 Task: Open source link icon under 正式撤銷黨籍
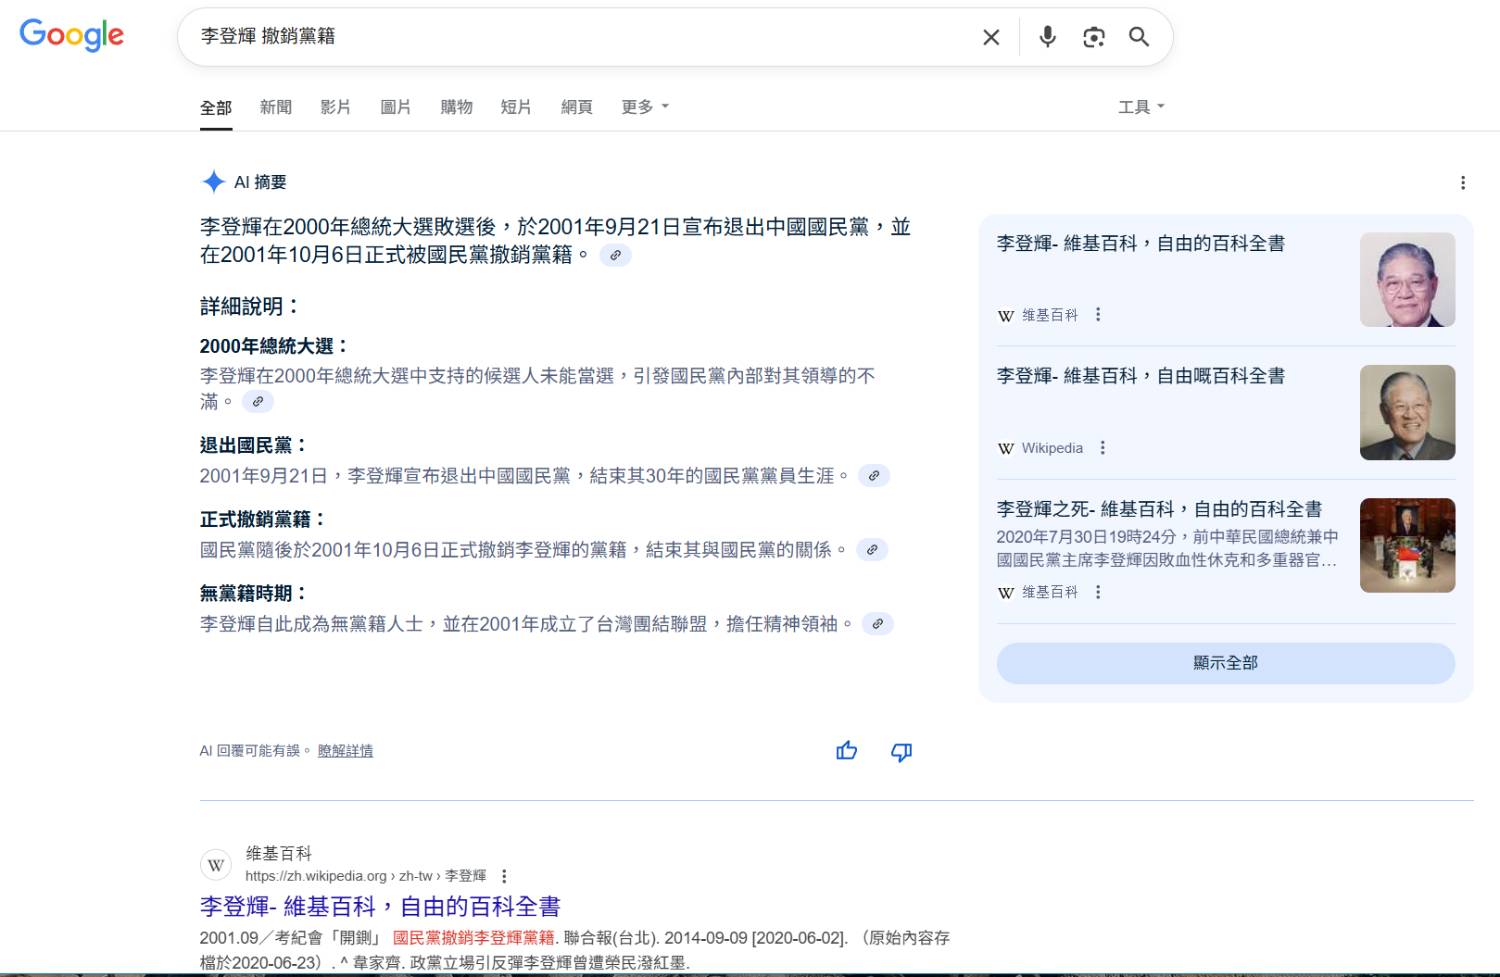pyautogui.click(x=872, y=550)
